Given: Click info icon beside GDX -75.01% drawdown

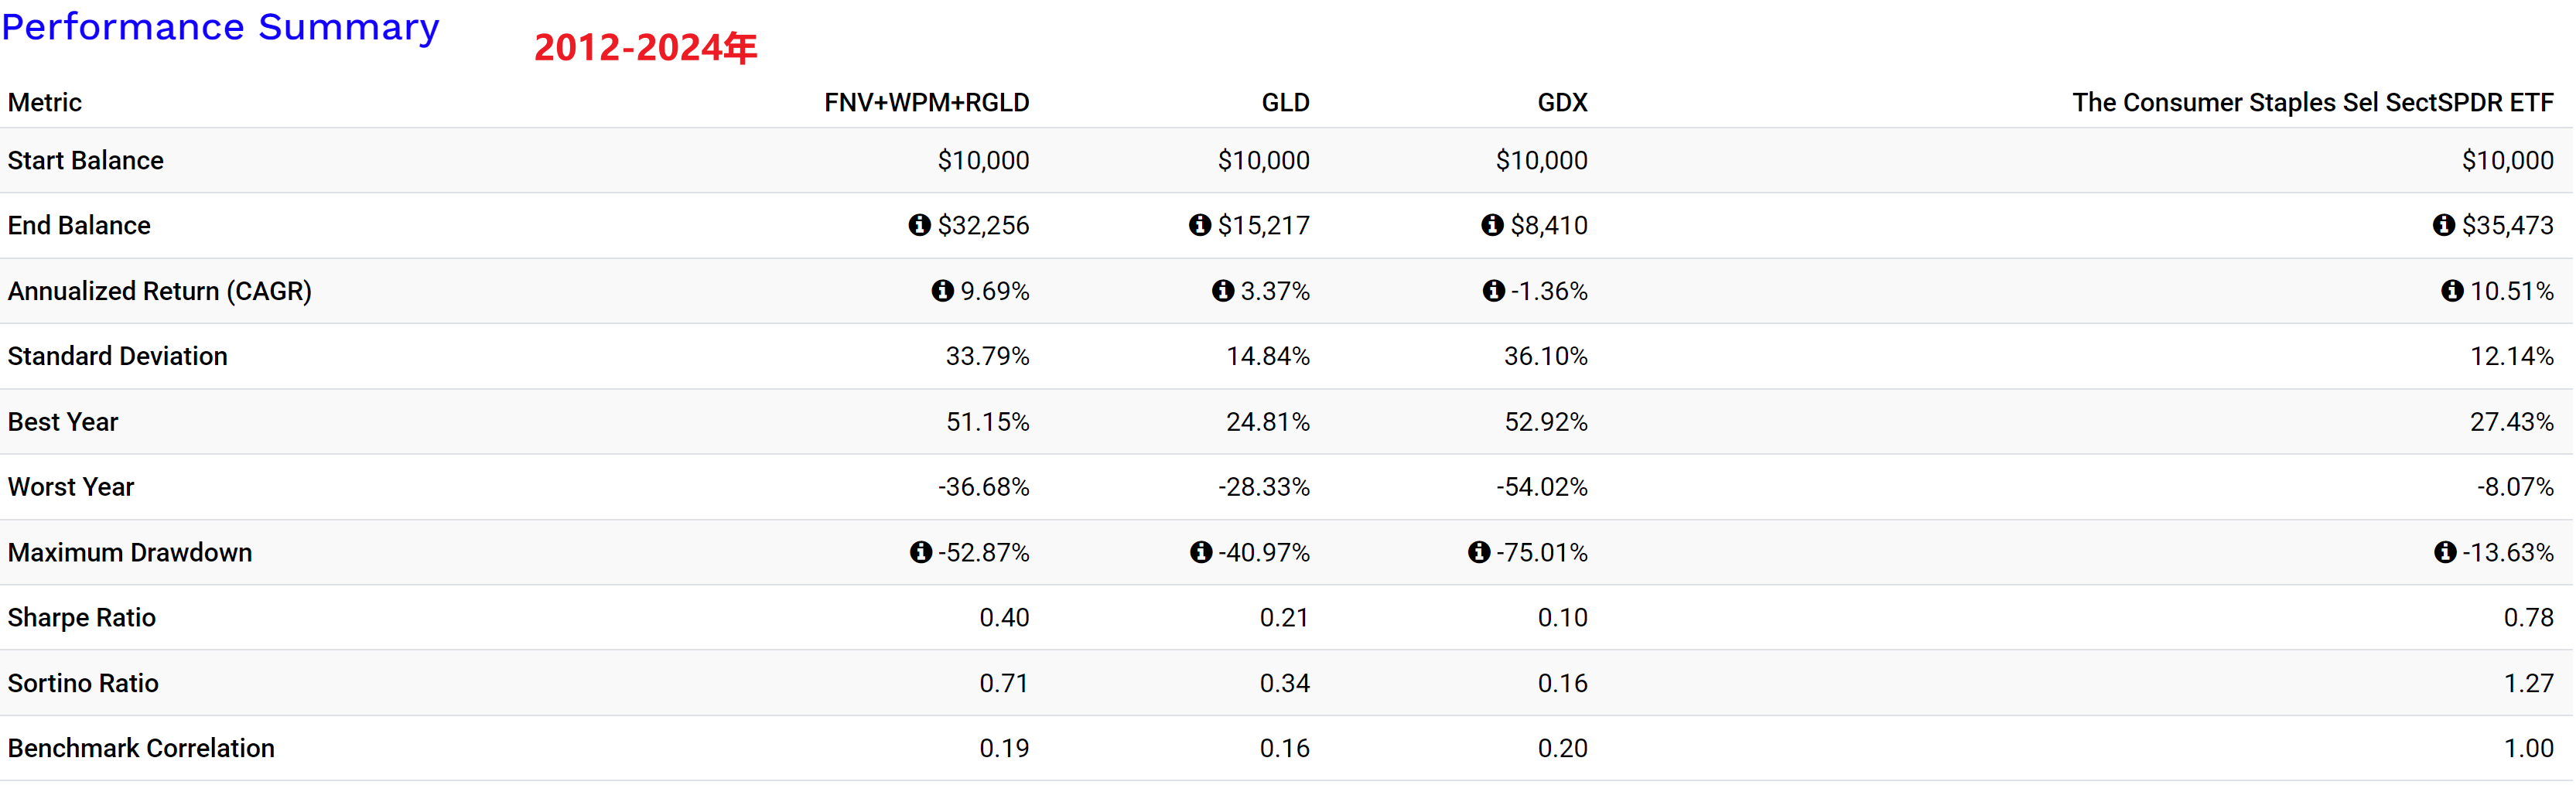Looking at the screenshot, I should click(x=1479, y=553).
